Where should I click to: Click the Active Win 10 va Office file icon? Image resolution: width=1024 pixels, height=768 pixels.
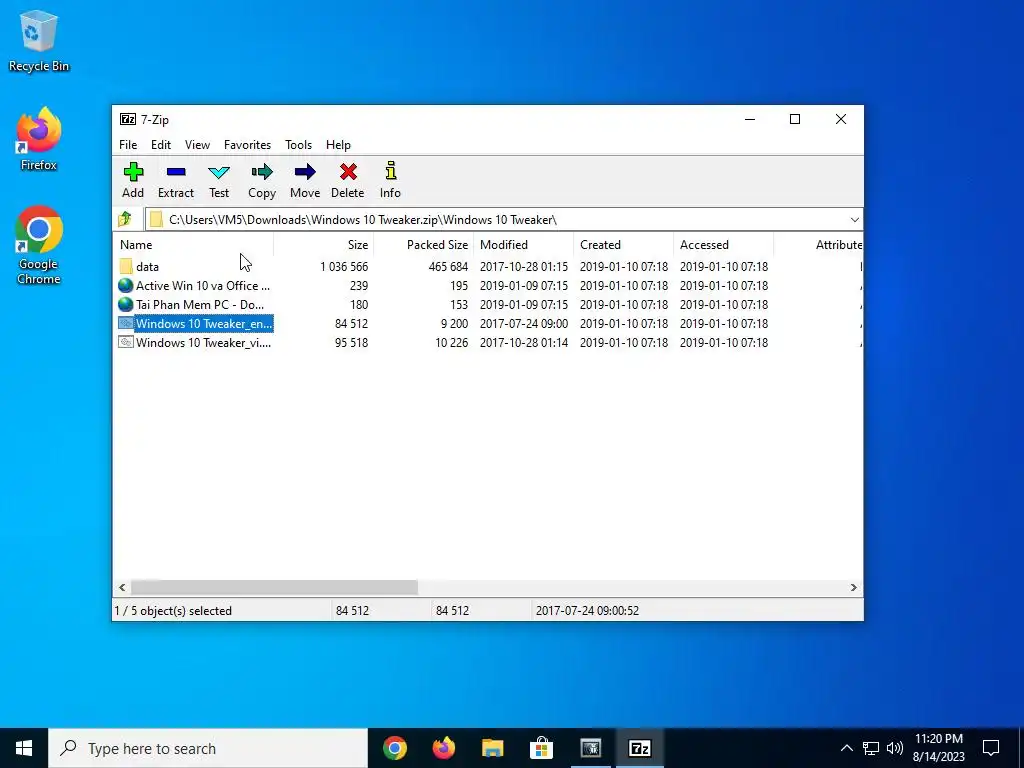126,285
